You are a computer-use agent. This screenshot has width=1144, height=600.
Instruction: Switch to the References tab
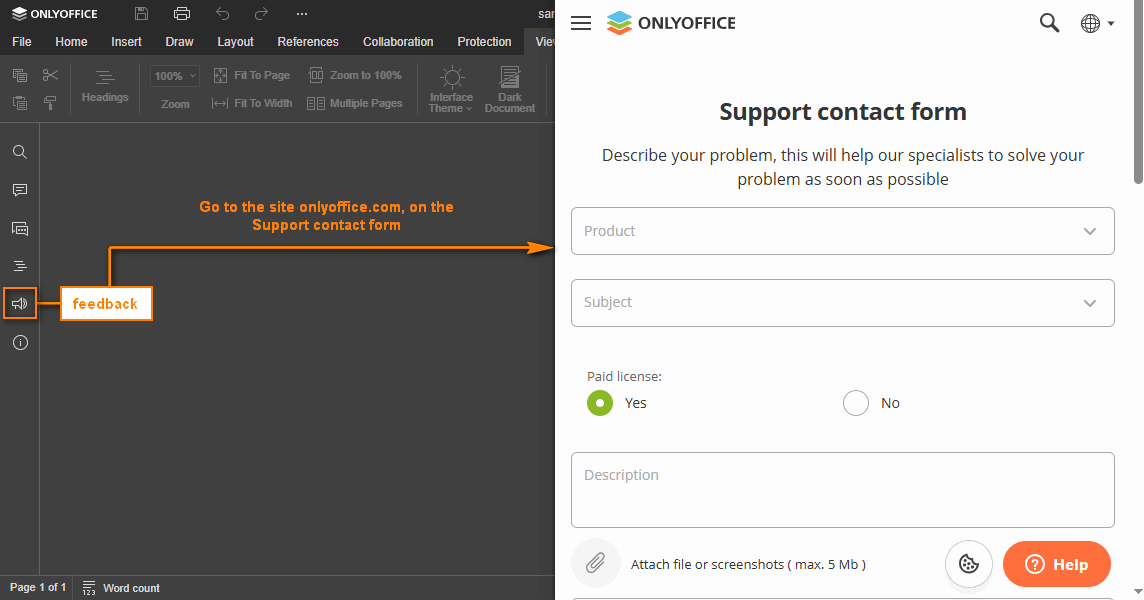point(308,42)
